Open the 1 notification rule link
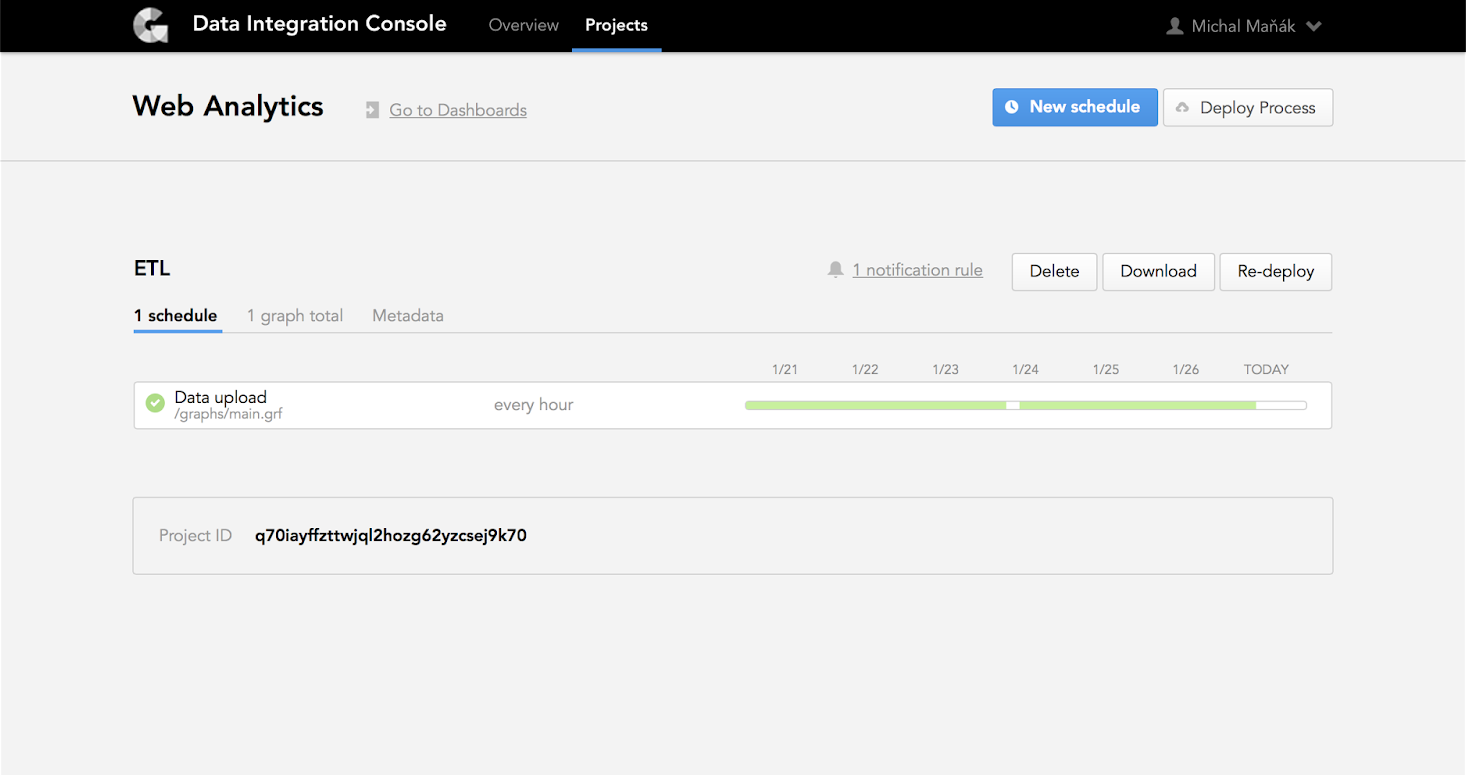This screenshot has height=775, width=1466. (917, 270)
